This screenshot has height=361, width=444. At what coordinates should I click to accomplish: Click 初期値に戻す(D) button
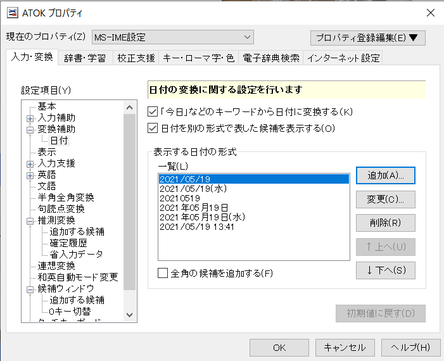(x=380, y=313)
